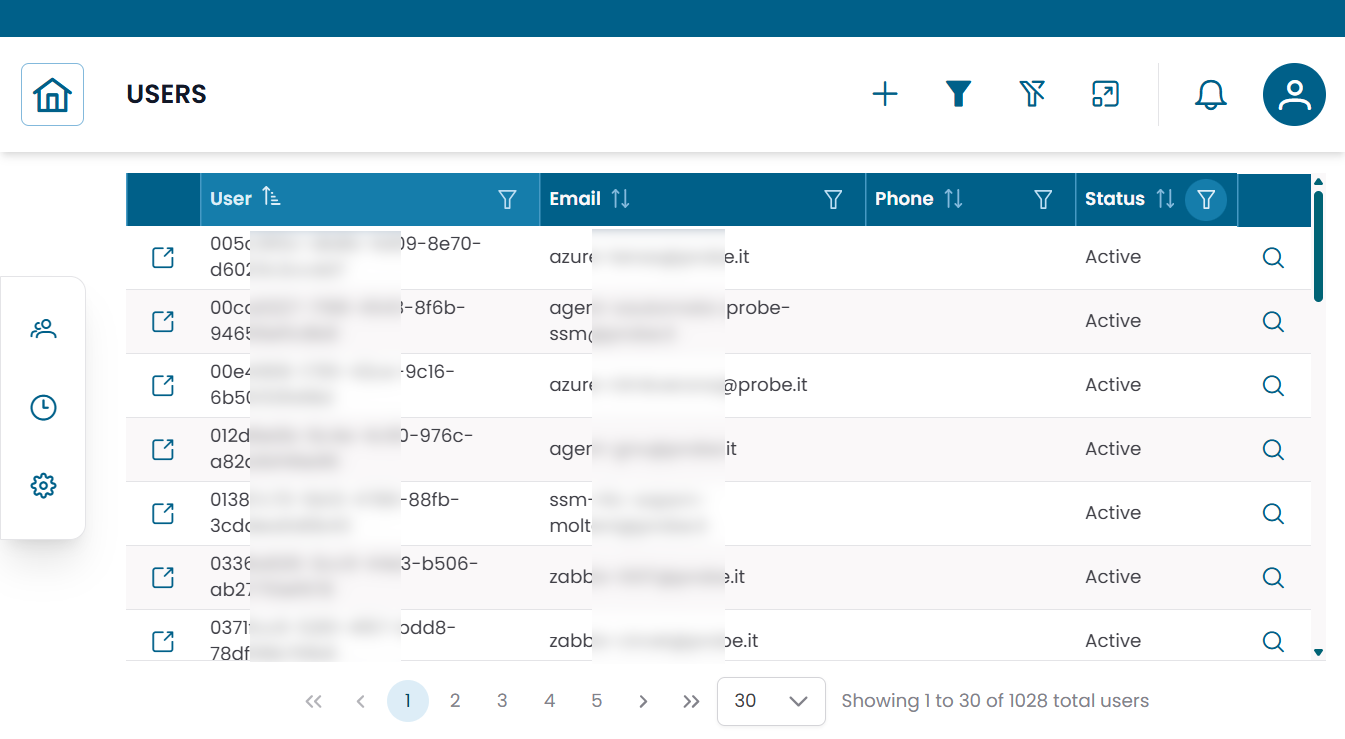This screenshot has width=1345, height=739.
Task: Open the filter funnel in top toolbar
Action: [959, 95]
